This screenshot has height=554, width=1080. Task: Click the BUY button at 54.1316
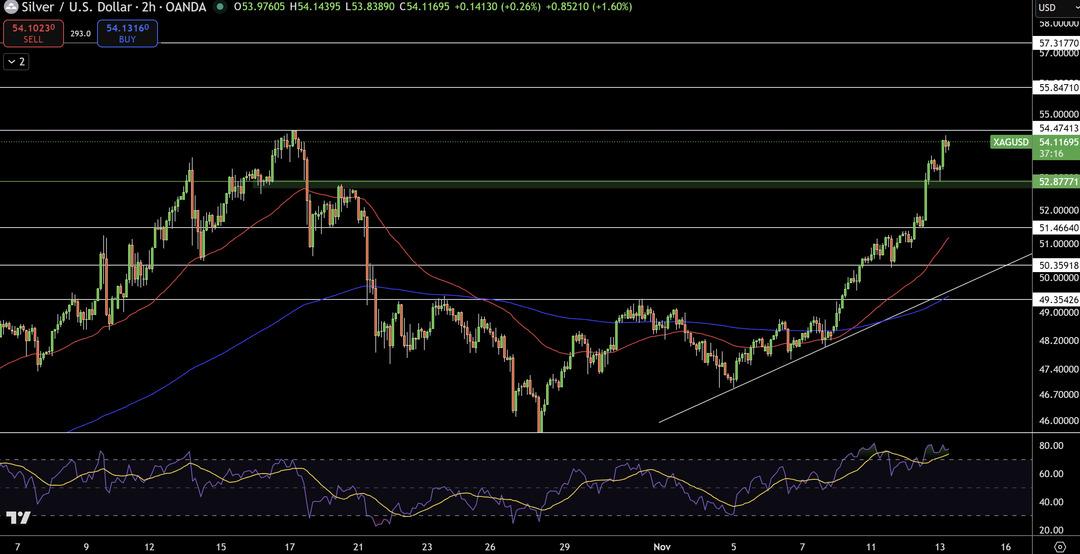coord(127,33)
